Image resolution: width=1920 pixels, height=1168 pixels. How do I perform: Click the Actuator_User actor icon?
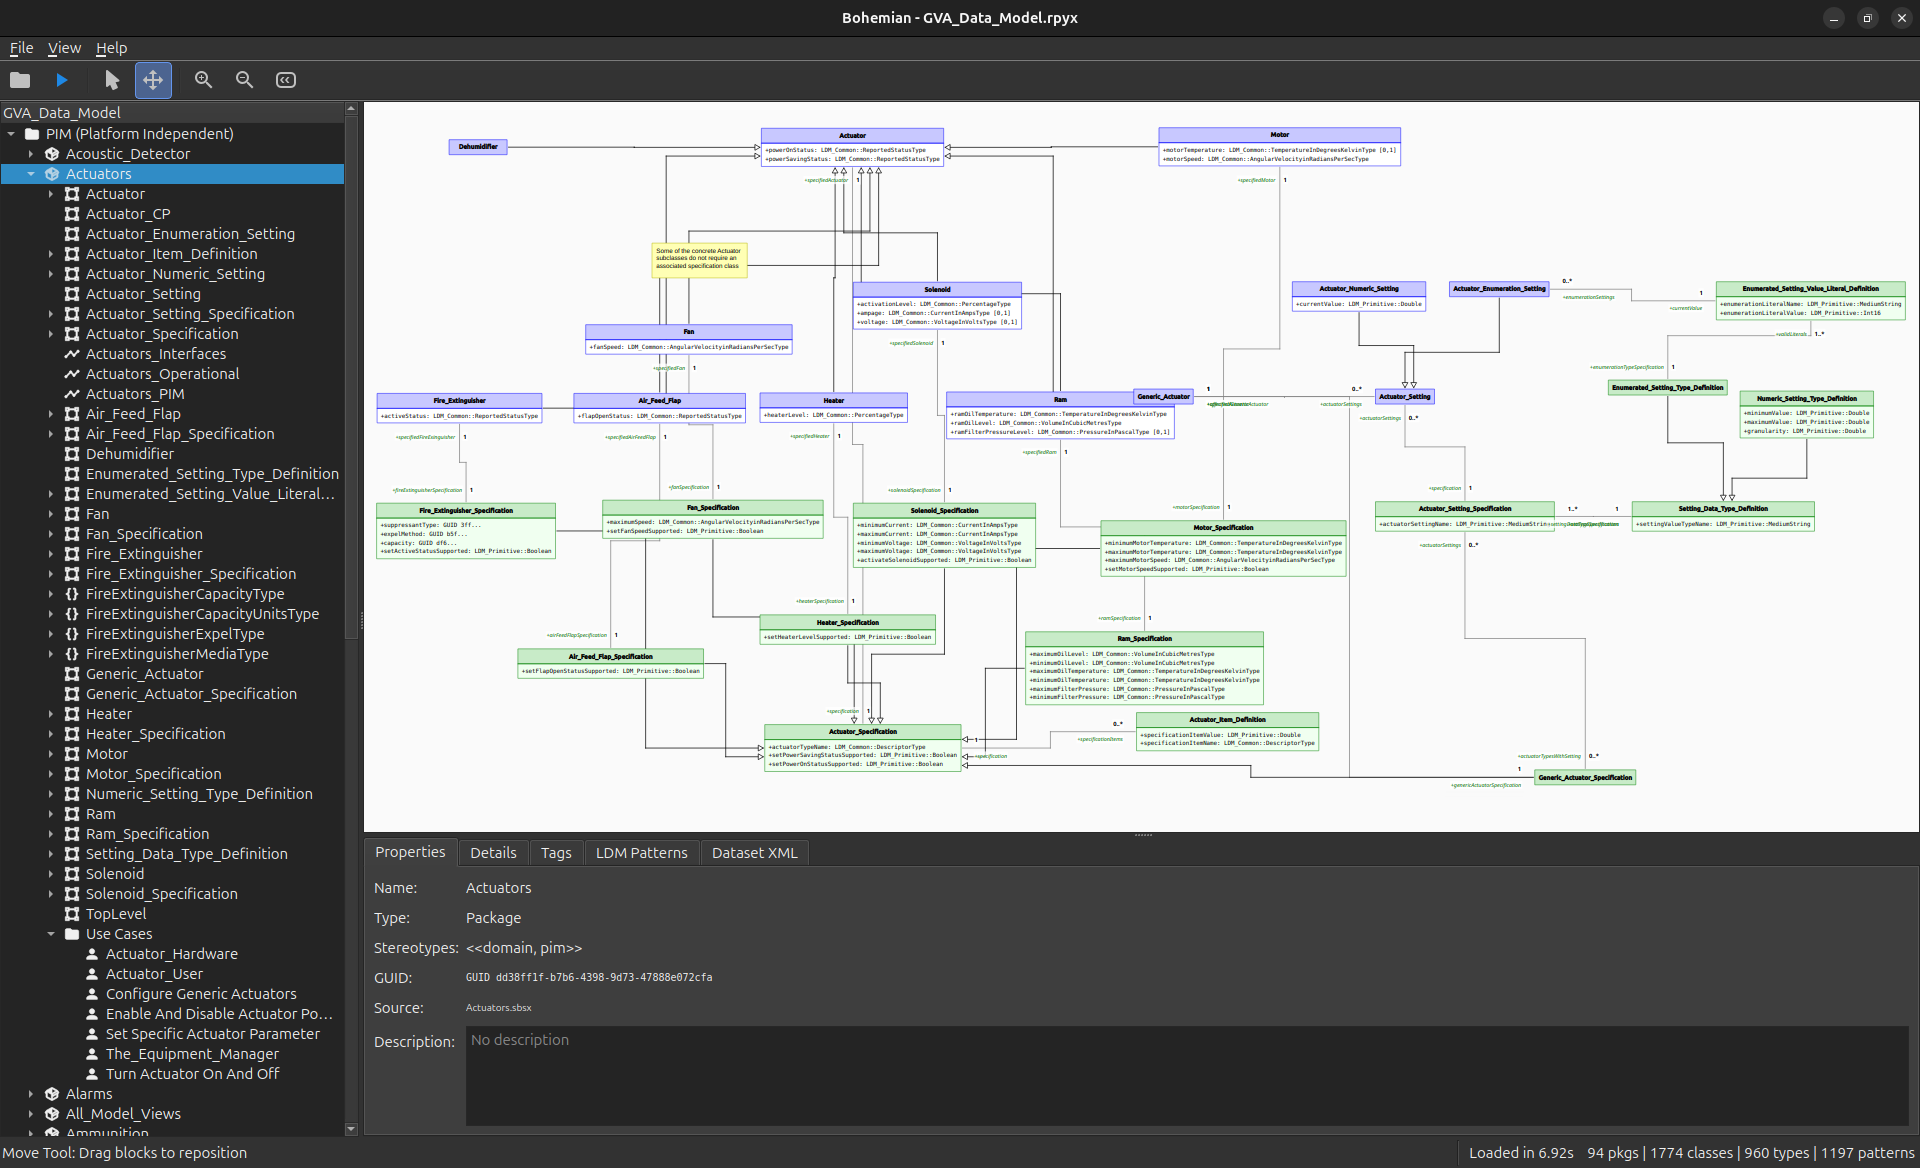click(x=92, y=974)
